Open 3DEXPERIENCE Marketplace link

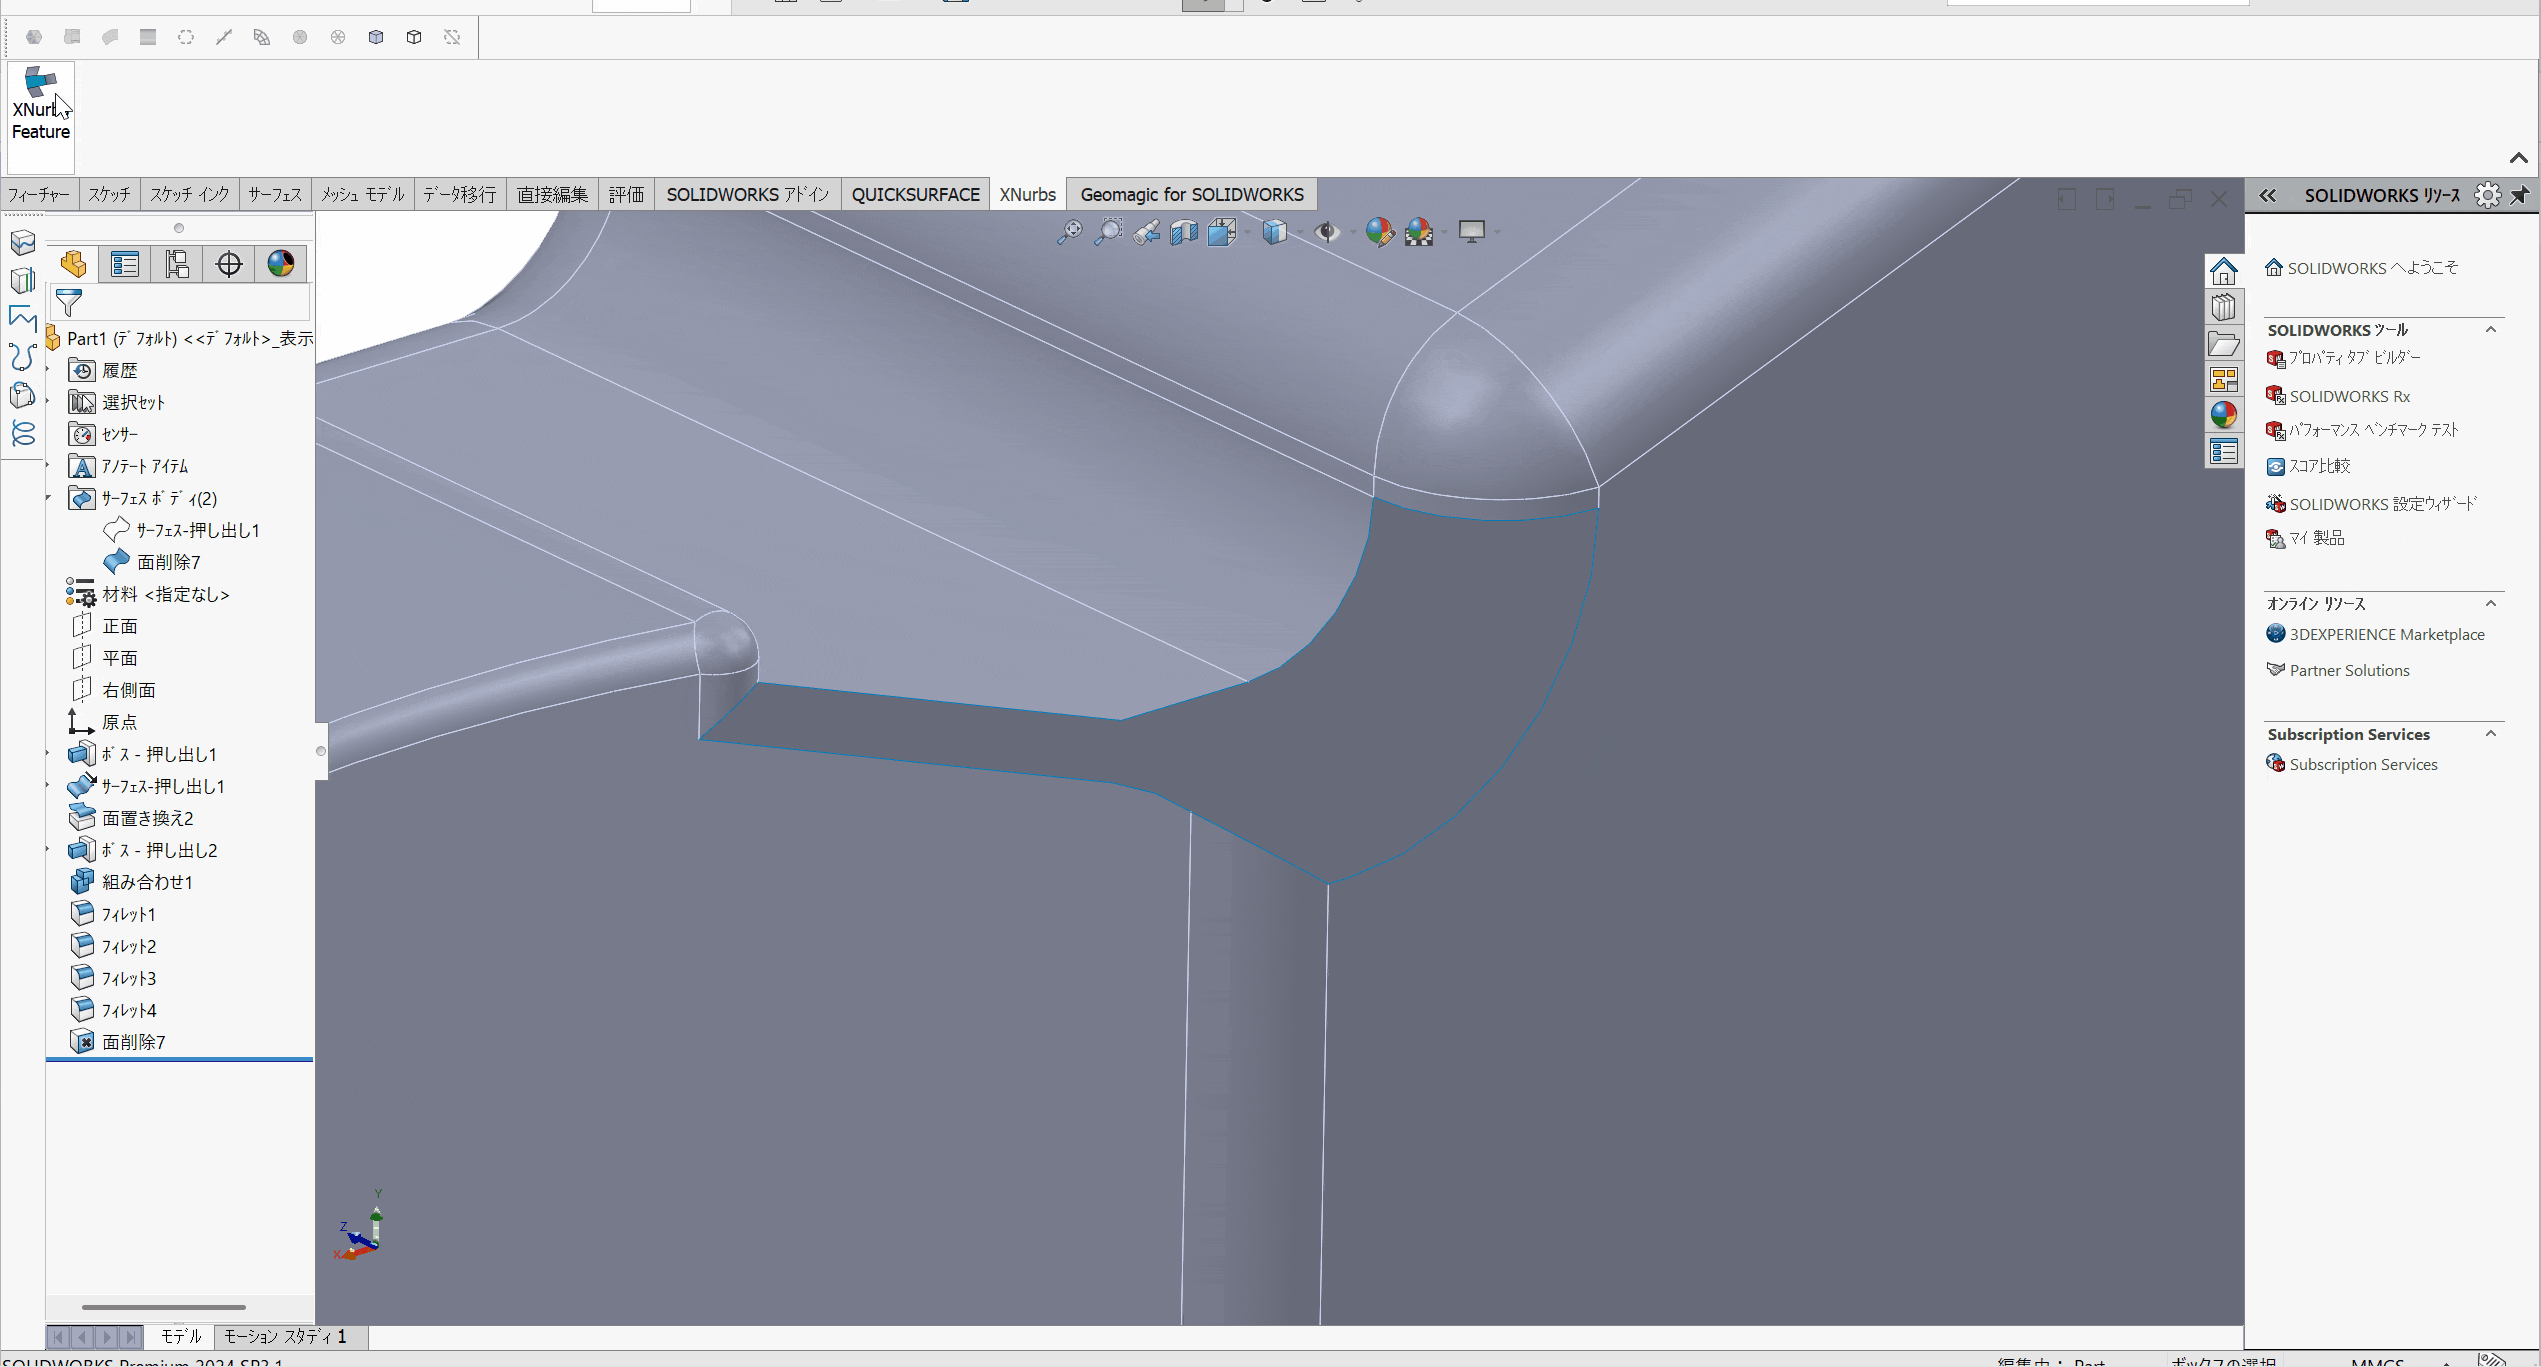tap(2387, 635)
